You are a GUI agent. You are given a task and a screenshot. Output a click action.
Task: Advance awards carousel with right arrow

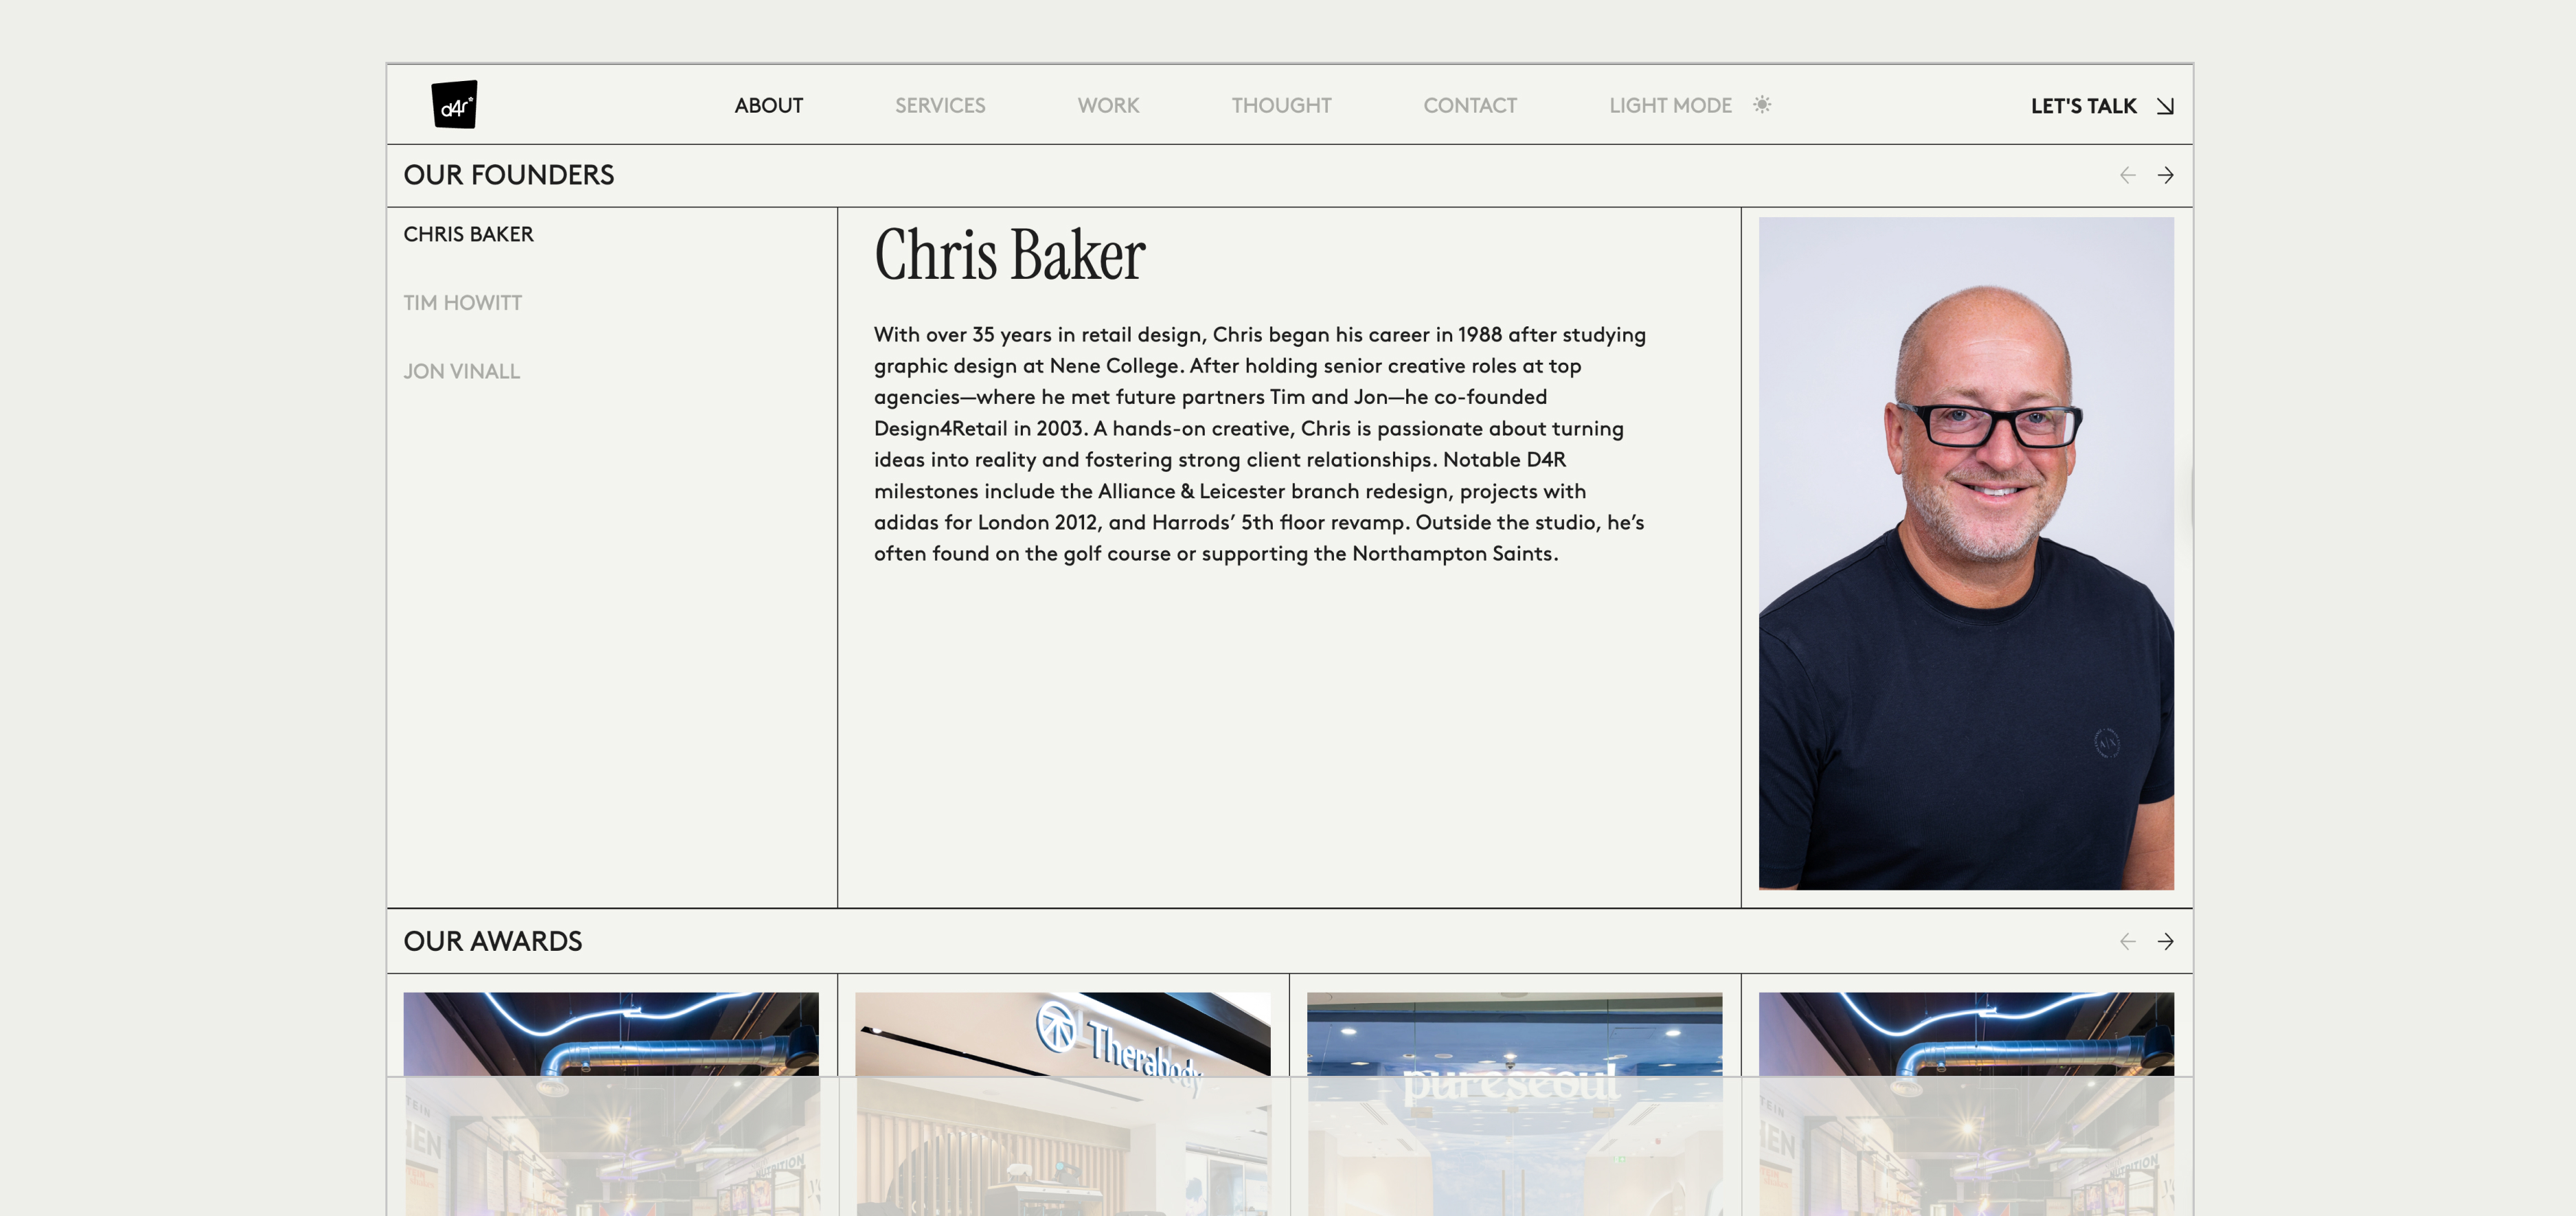2165,942
